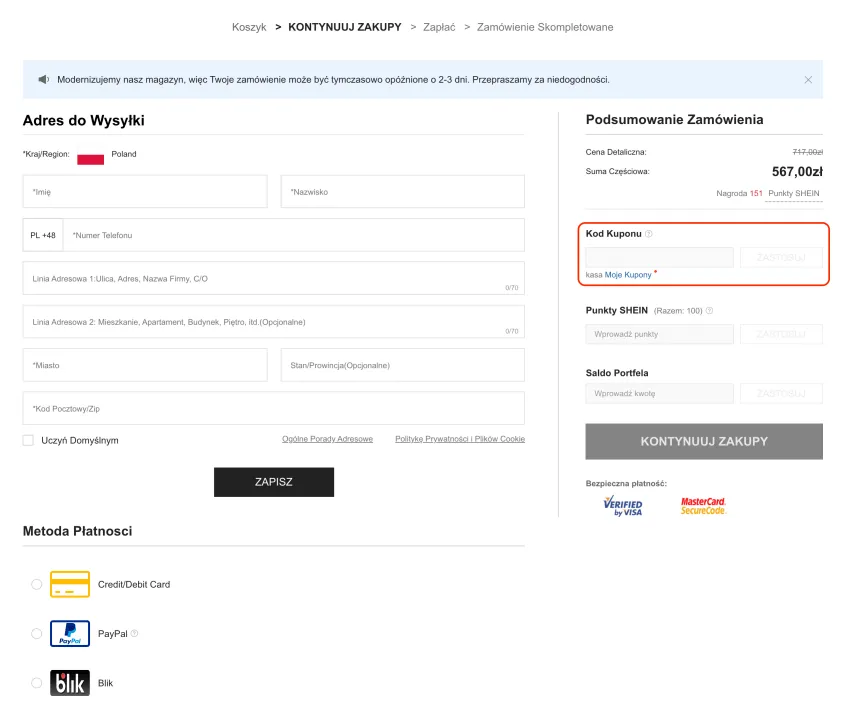851x707 pixels.
Task: Click the Poland flag icon
Action: click(91, 157)
